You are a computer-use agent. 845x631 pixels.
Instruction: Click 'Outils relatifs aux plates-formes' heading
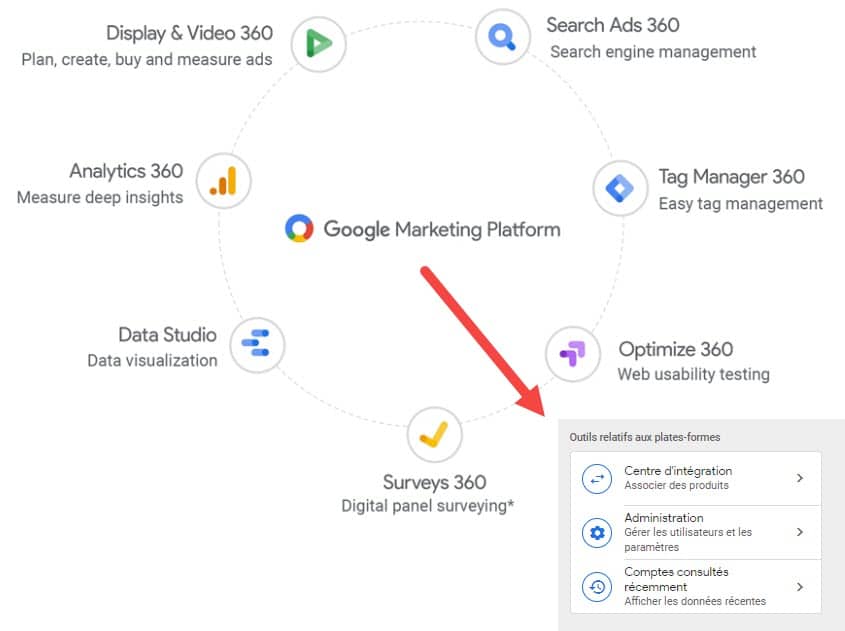pos(645,437)
